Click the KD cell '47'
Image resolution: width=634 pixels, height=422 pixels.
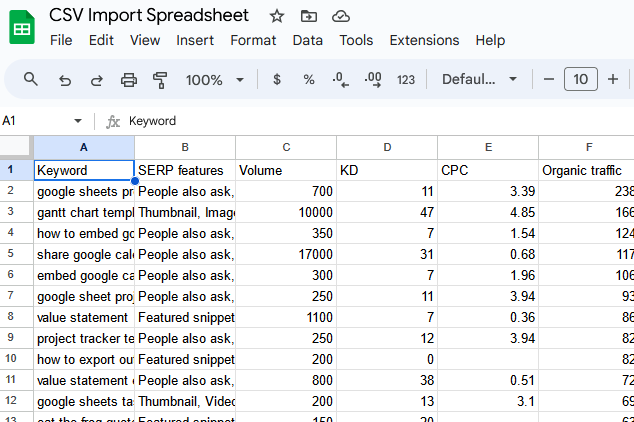tap(387, 212)
